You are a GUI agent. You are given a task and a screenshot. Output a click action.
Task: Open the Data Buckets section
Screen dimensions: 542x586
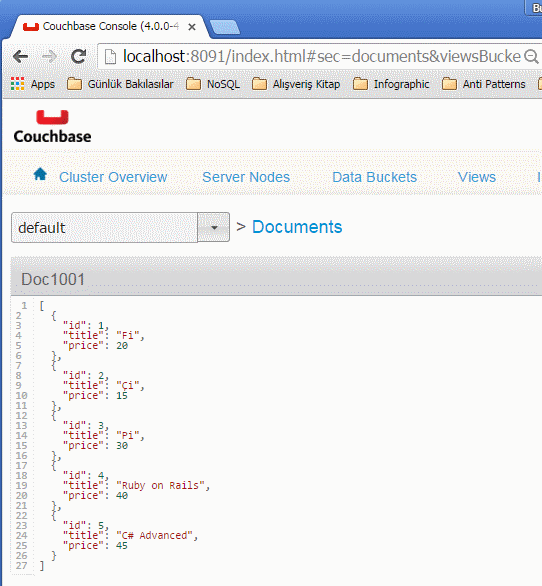pos(375,177)
